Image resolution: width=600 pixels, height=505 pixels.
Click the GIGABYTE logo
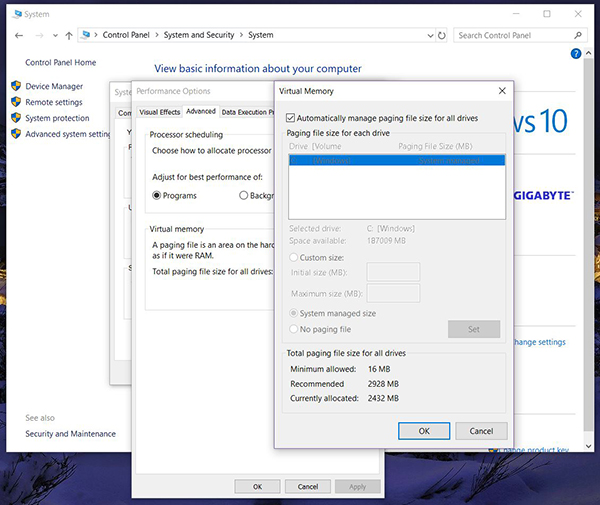(544, 195)
